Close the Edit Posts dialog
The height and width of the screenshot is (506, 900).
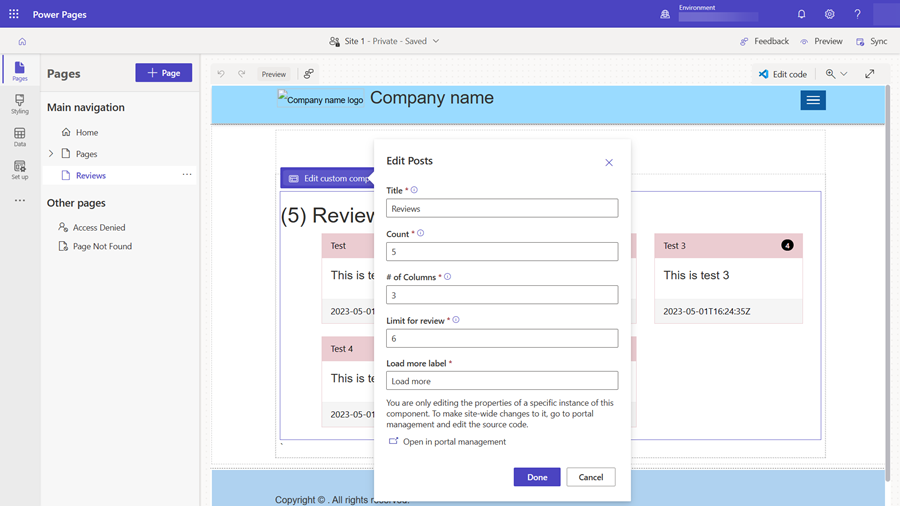click(609, 163)
